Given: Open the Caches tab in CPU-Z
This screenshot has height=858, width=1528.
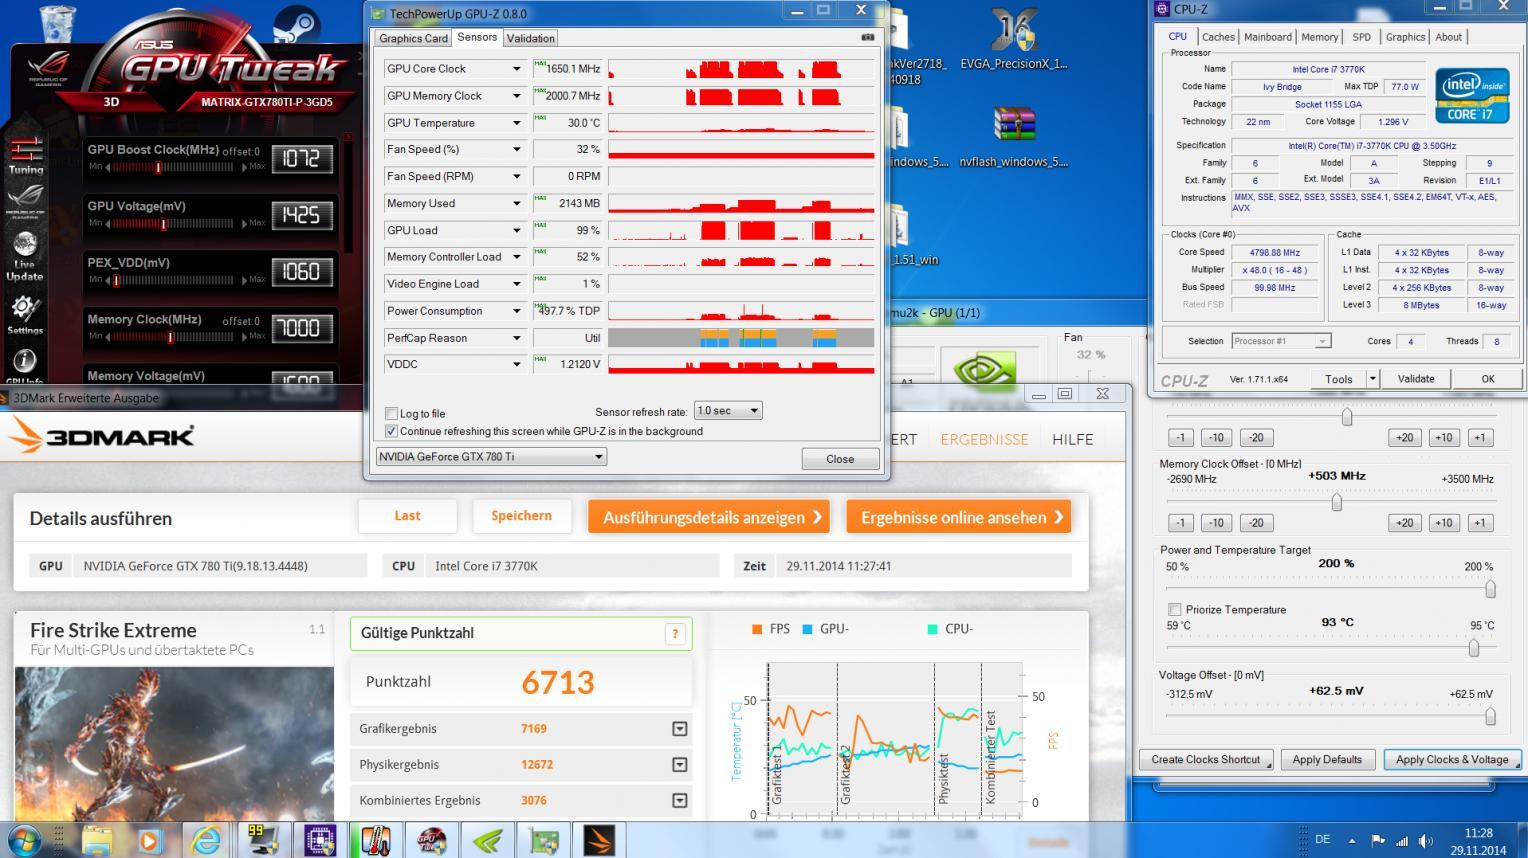Looking at the screenshot, I should point(1218,37).
